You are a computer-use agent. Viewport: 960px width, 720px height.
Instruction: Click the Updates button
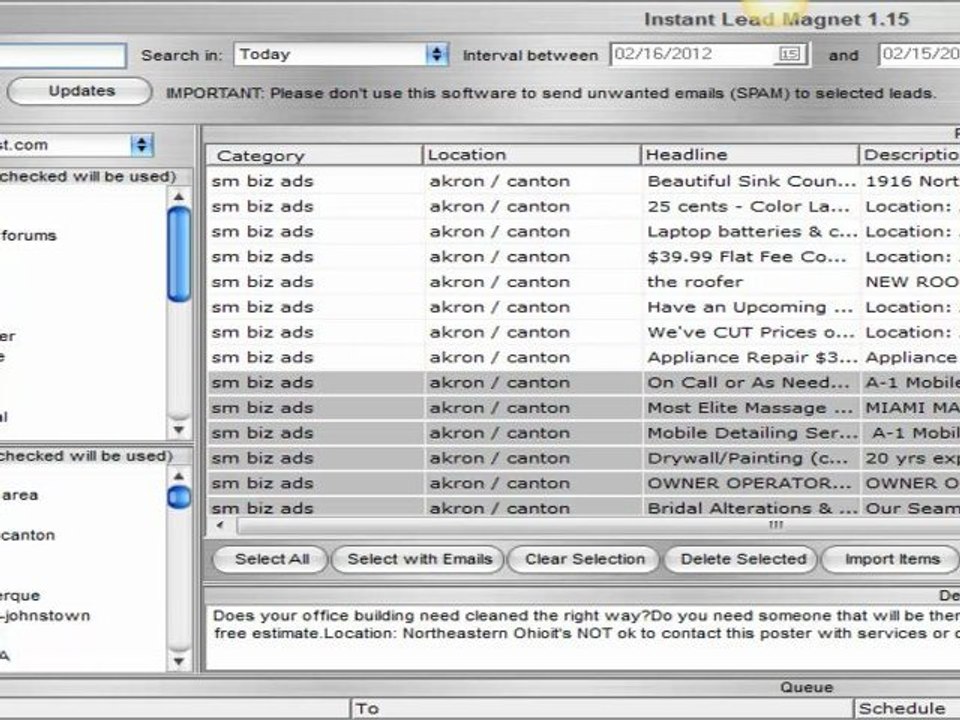pyautogui.click(x=81, y=91)
